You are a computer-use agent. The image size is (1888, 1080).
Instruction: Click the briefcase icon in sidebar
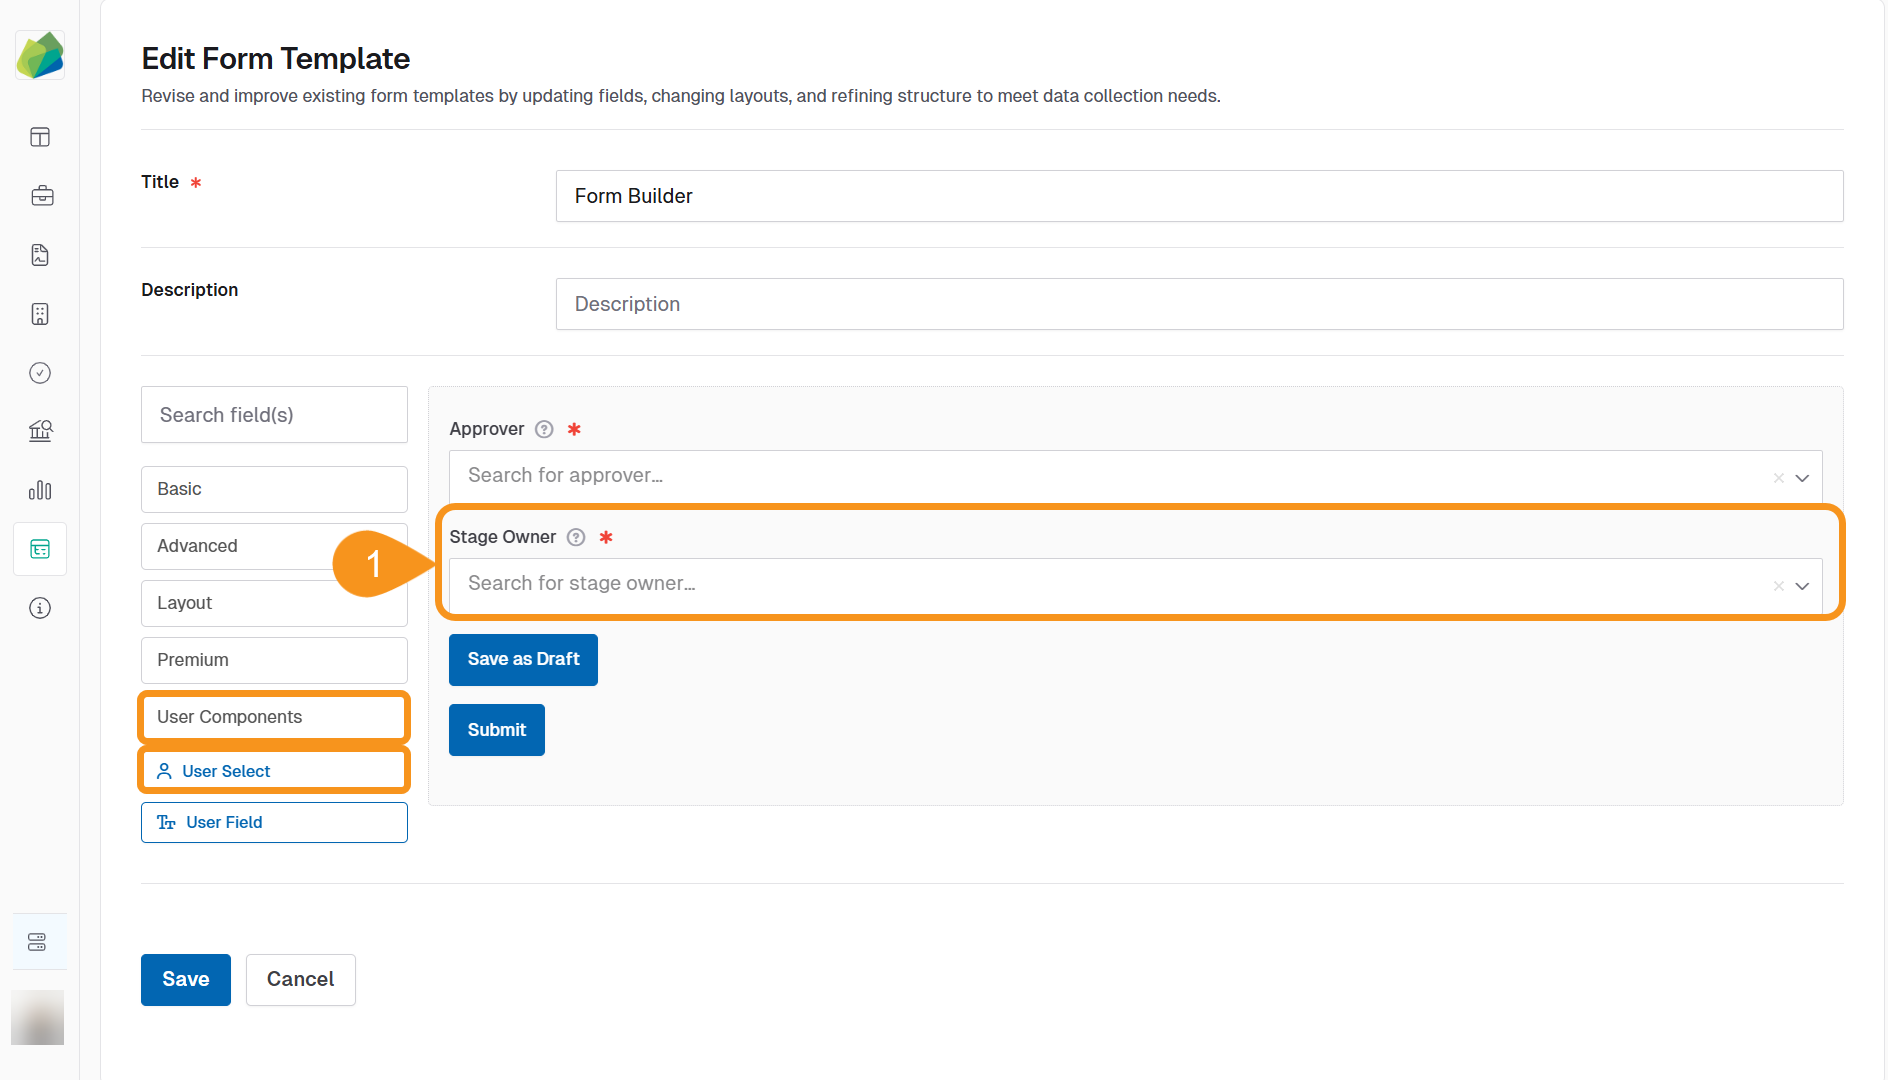tap(41, 196)
